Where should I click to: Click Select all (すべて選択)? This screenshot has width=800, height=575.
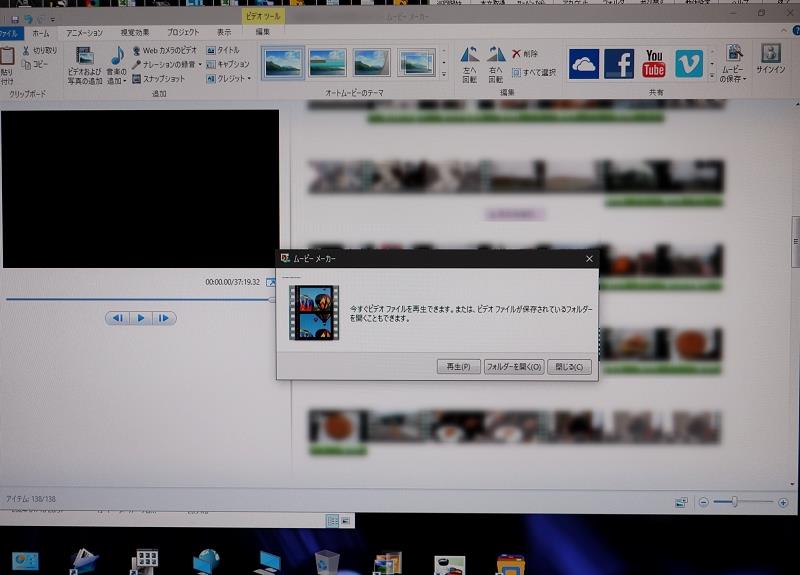[534, 72]
